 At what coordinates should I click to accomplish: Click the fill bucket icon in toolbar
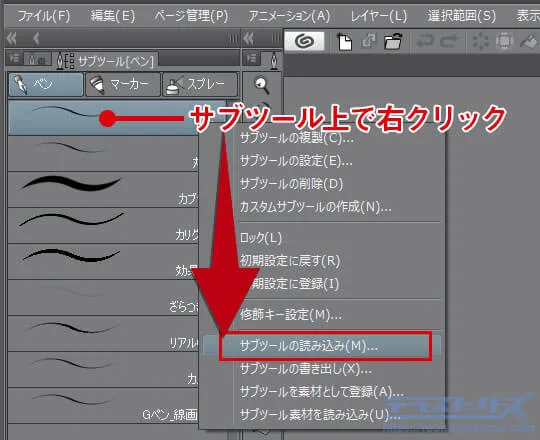pos(529,41)
